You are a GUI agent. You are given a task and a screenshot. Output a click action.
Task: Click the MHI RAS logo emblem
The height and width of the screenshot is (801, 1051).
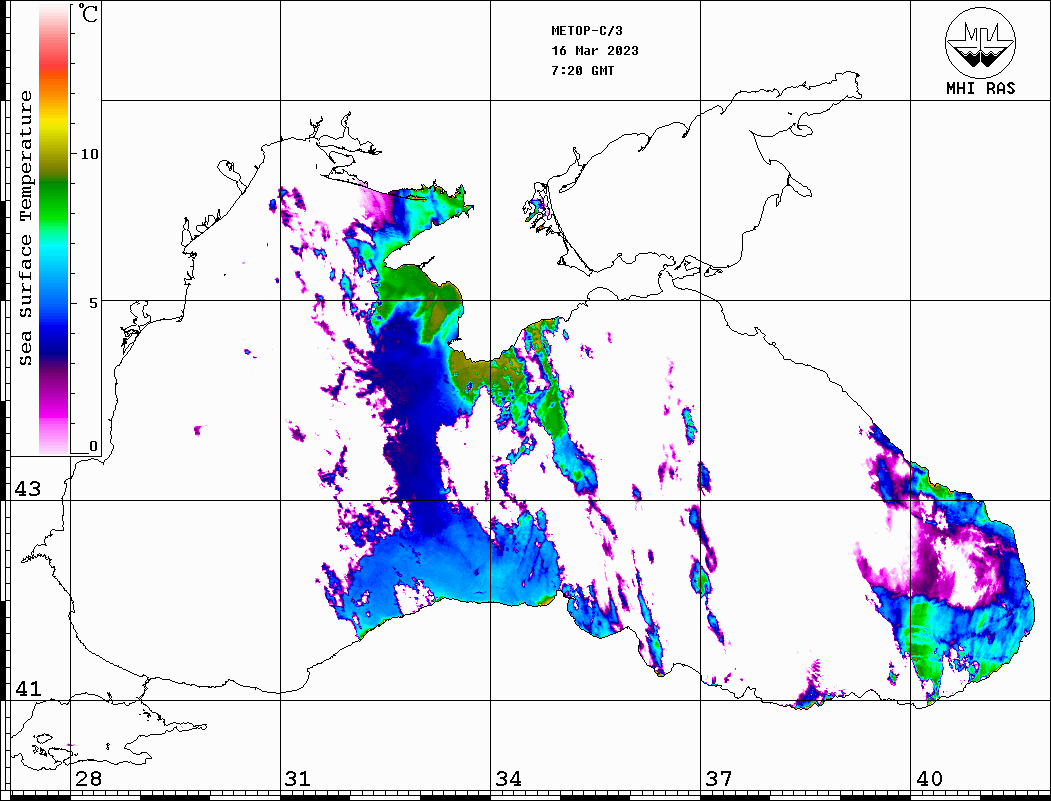point(981,42)
